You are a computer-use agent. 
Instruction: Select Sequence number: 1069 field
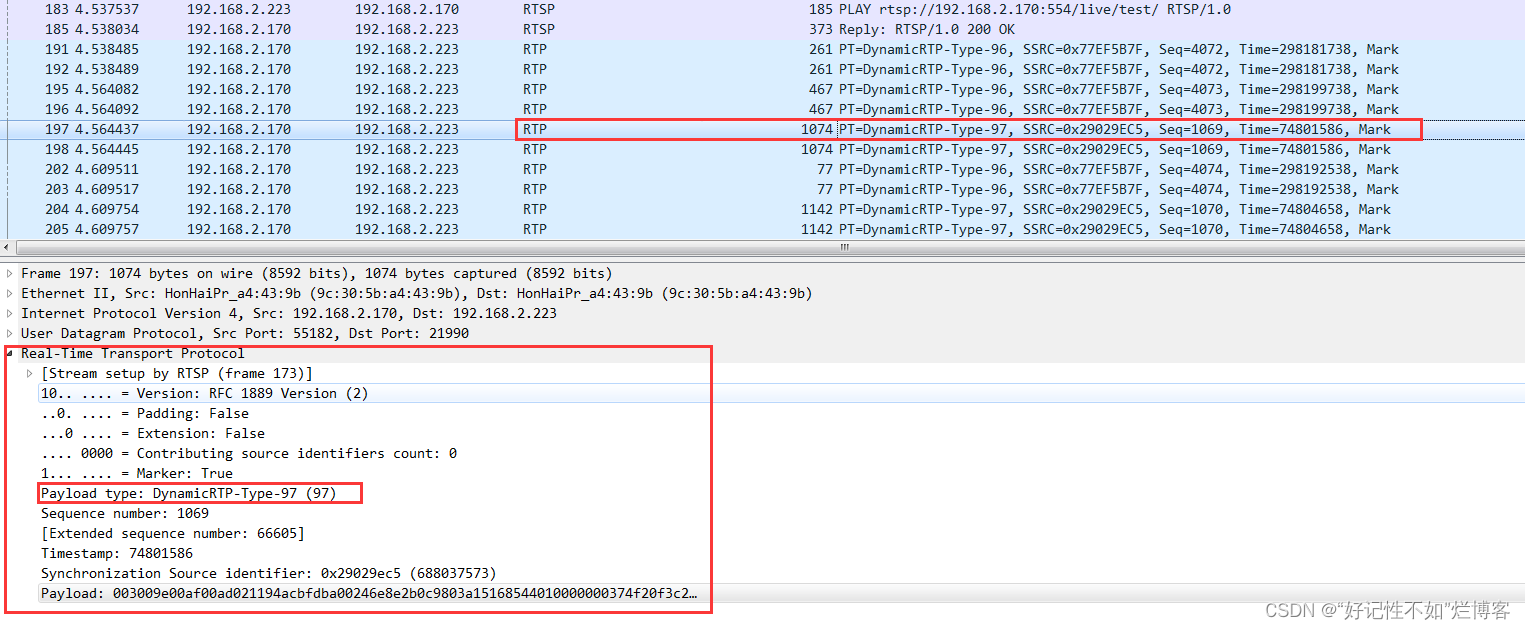[x=125, y=513]
